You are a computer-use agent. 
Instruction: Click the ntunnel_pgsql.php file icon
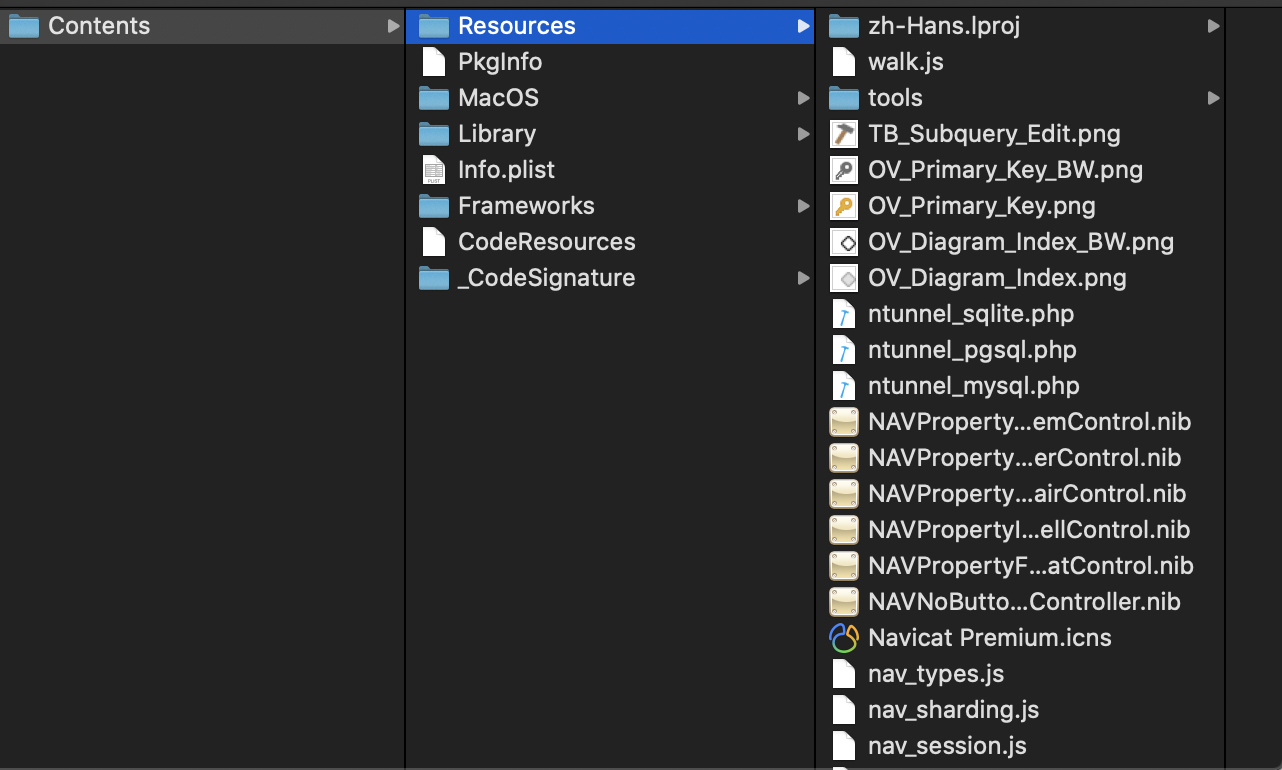(845, 350)
